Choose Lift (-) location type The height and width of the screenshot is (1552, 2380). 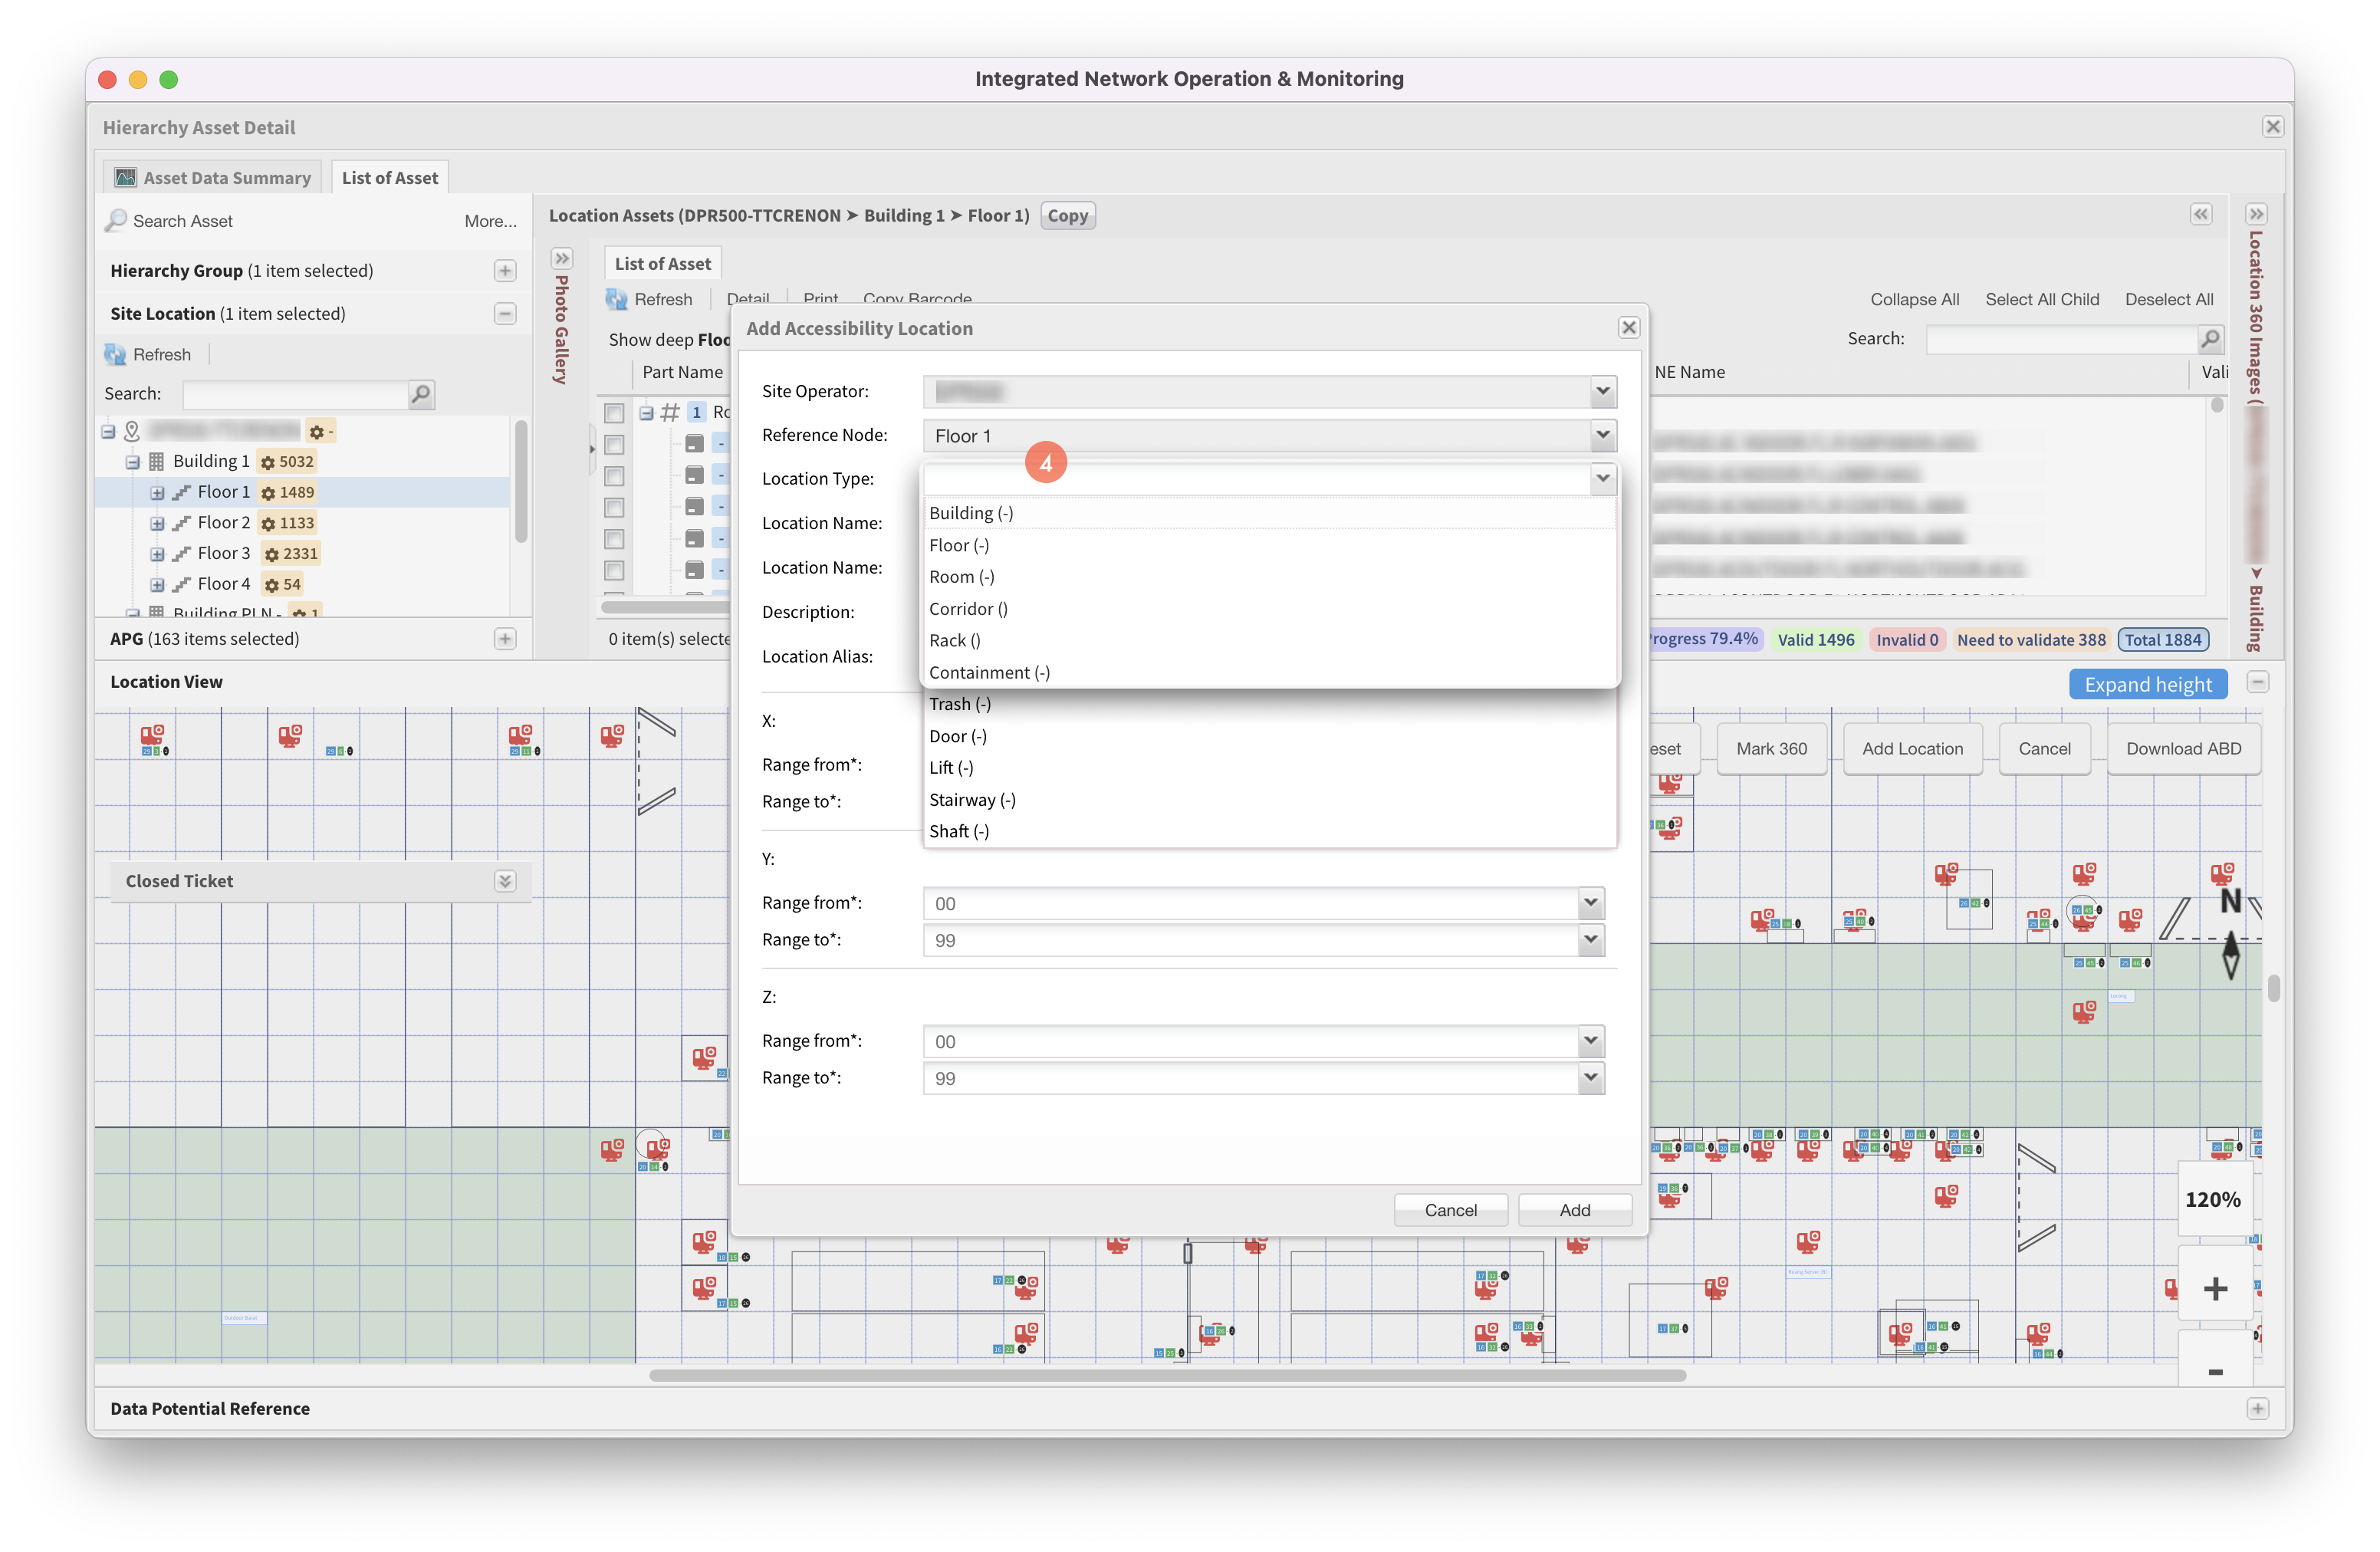tap(1269, 768)
